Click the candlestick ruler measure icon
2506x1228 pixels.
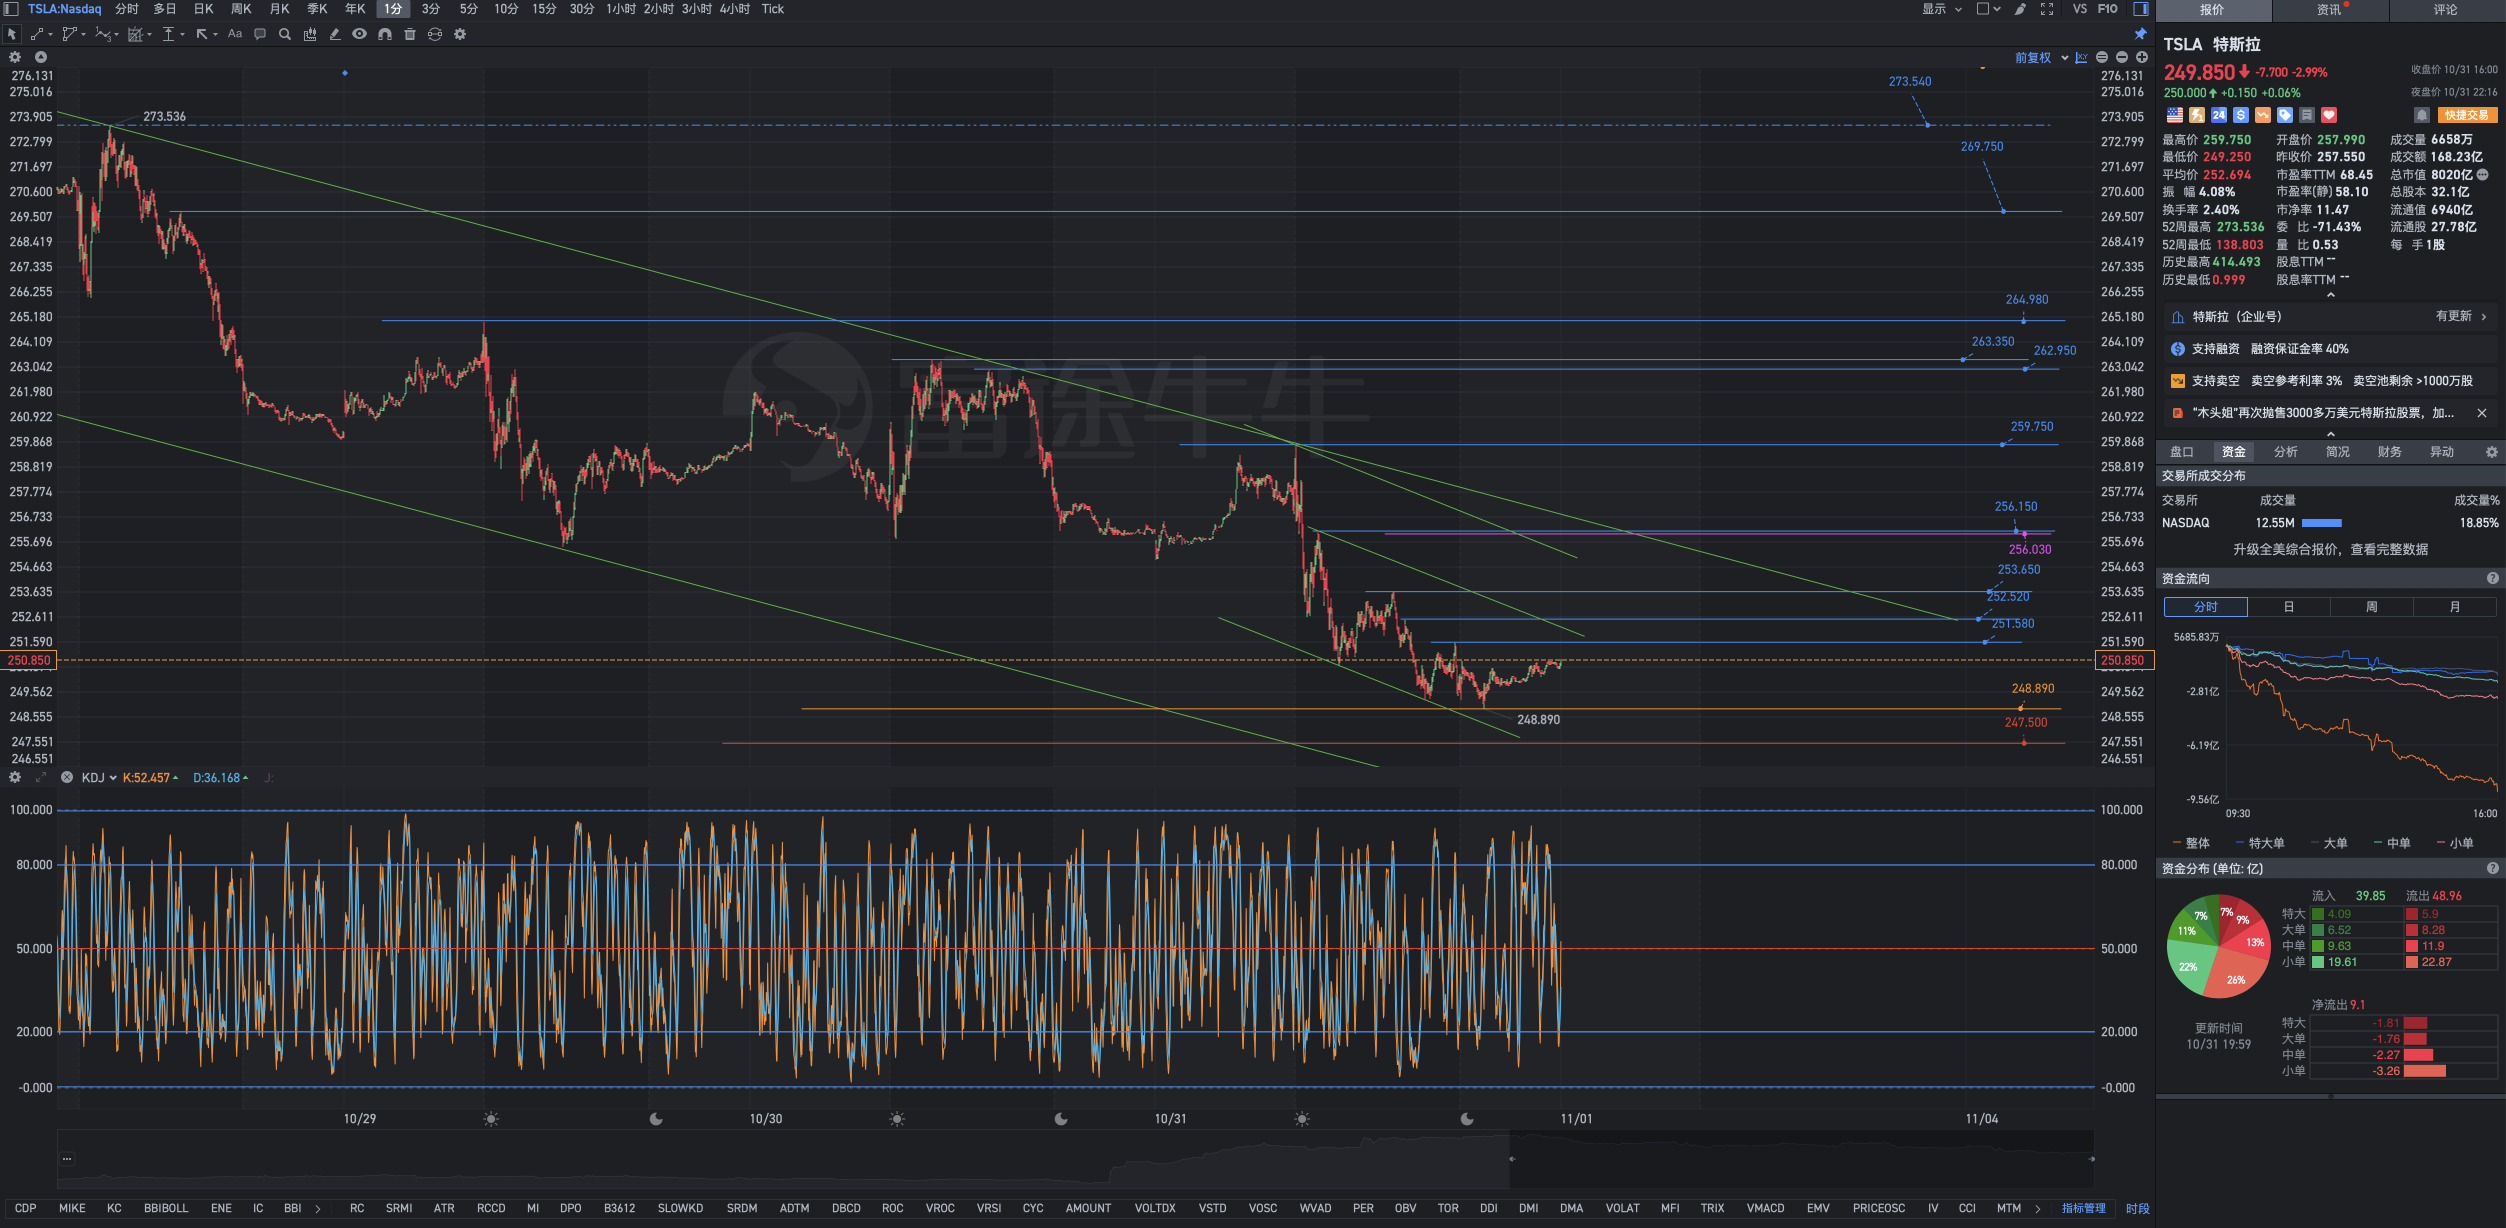[x=310, y=34]
